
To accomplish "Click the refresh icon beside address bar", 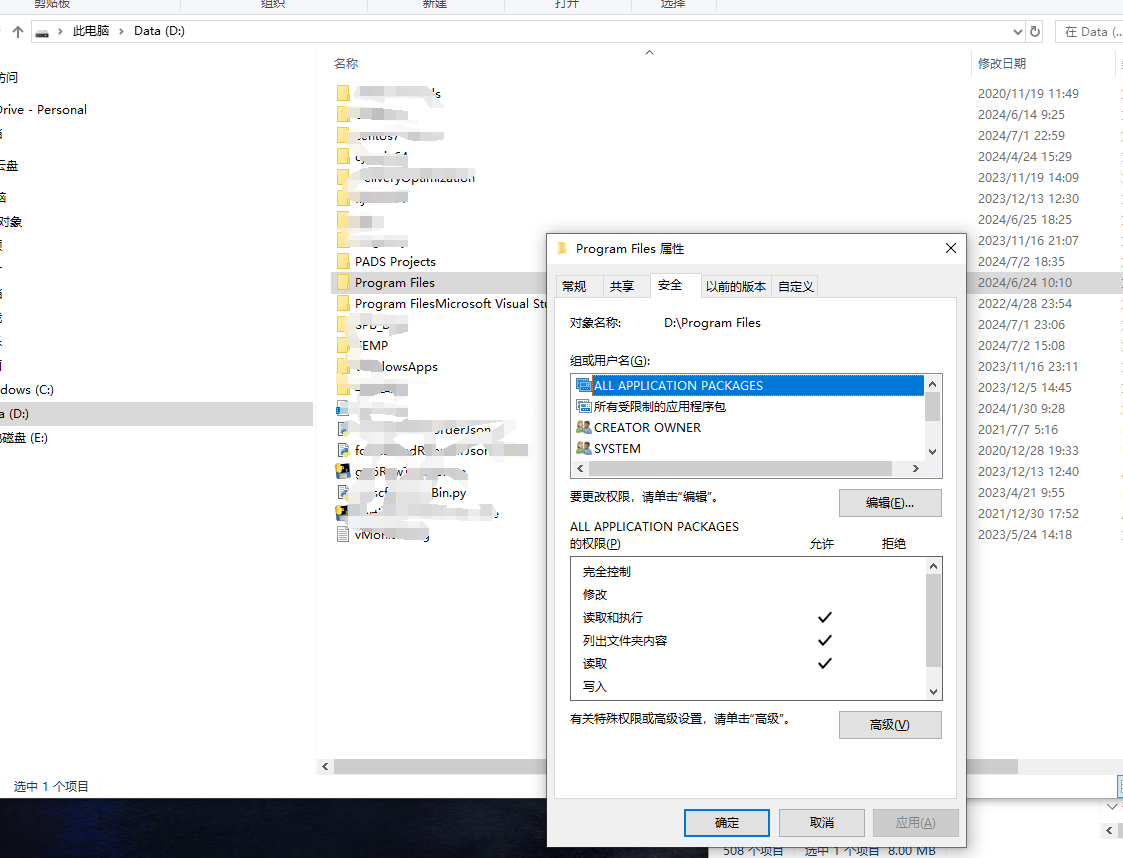I will (x=1035, y=32).
